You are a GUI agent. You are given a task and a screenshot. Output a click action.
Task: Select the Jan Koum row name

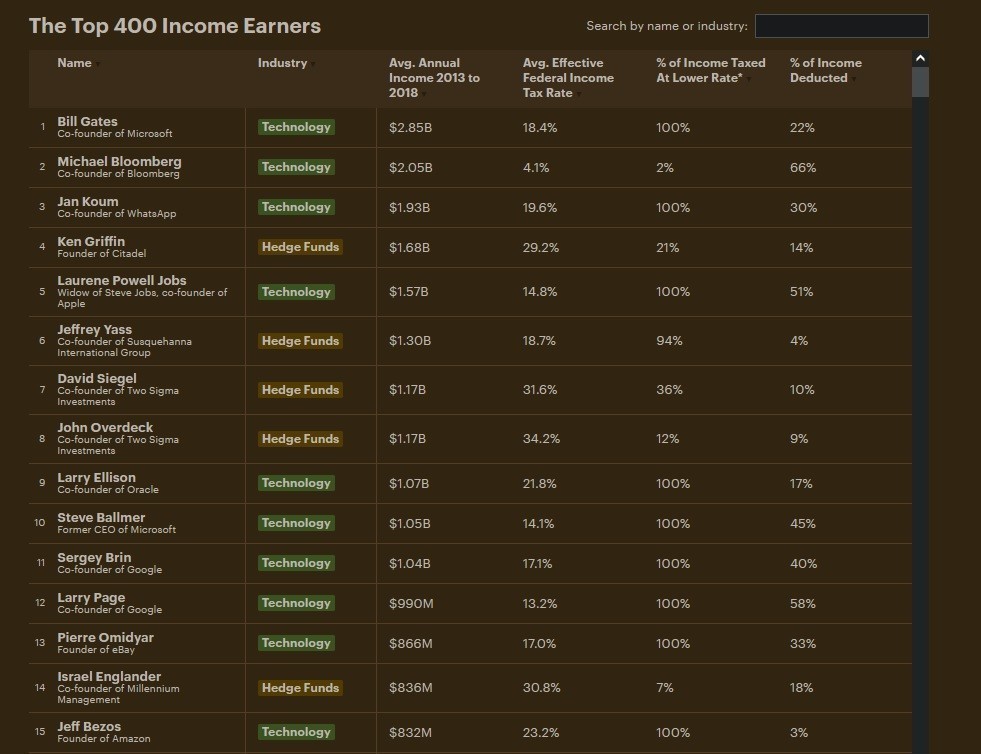point(88,201)
